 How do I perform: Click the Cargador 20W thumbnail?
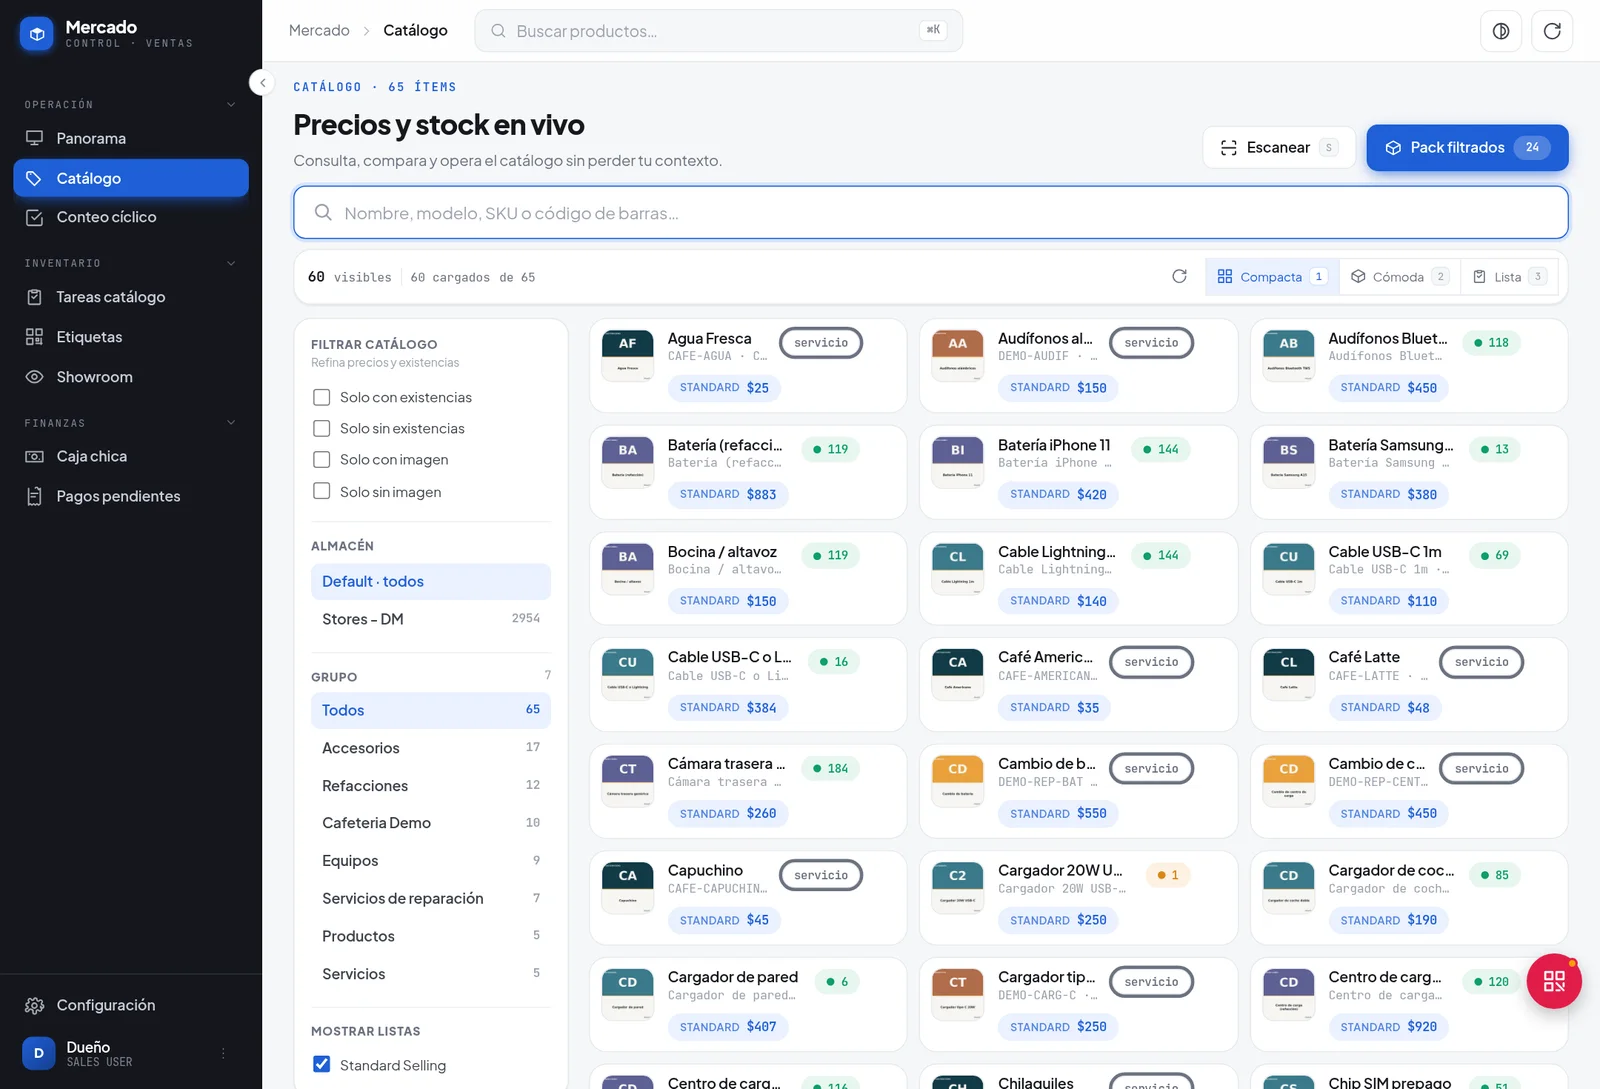(958, 888)
